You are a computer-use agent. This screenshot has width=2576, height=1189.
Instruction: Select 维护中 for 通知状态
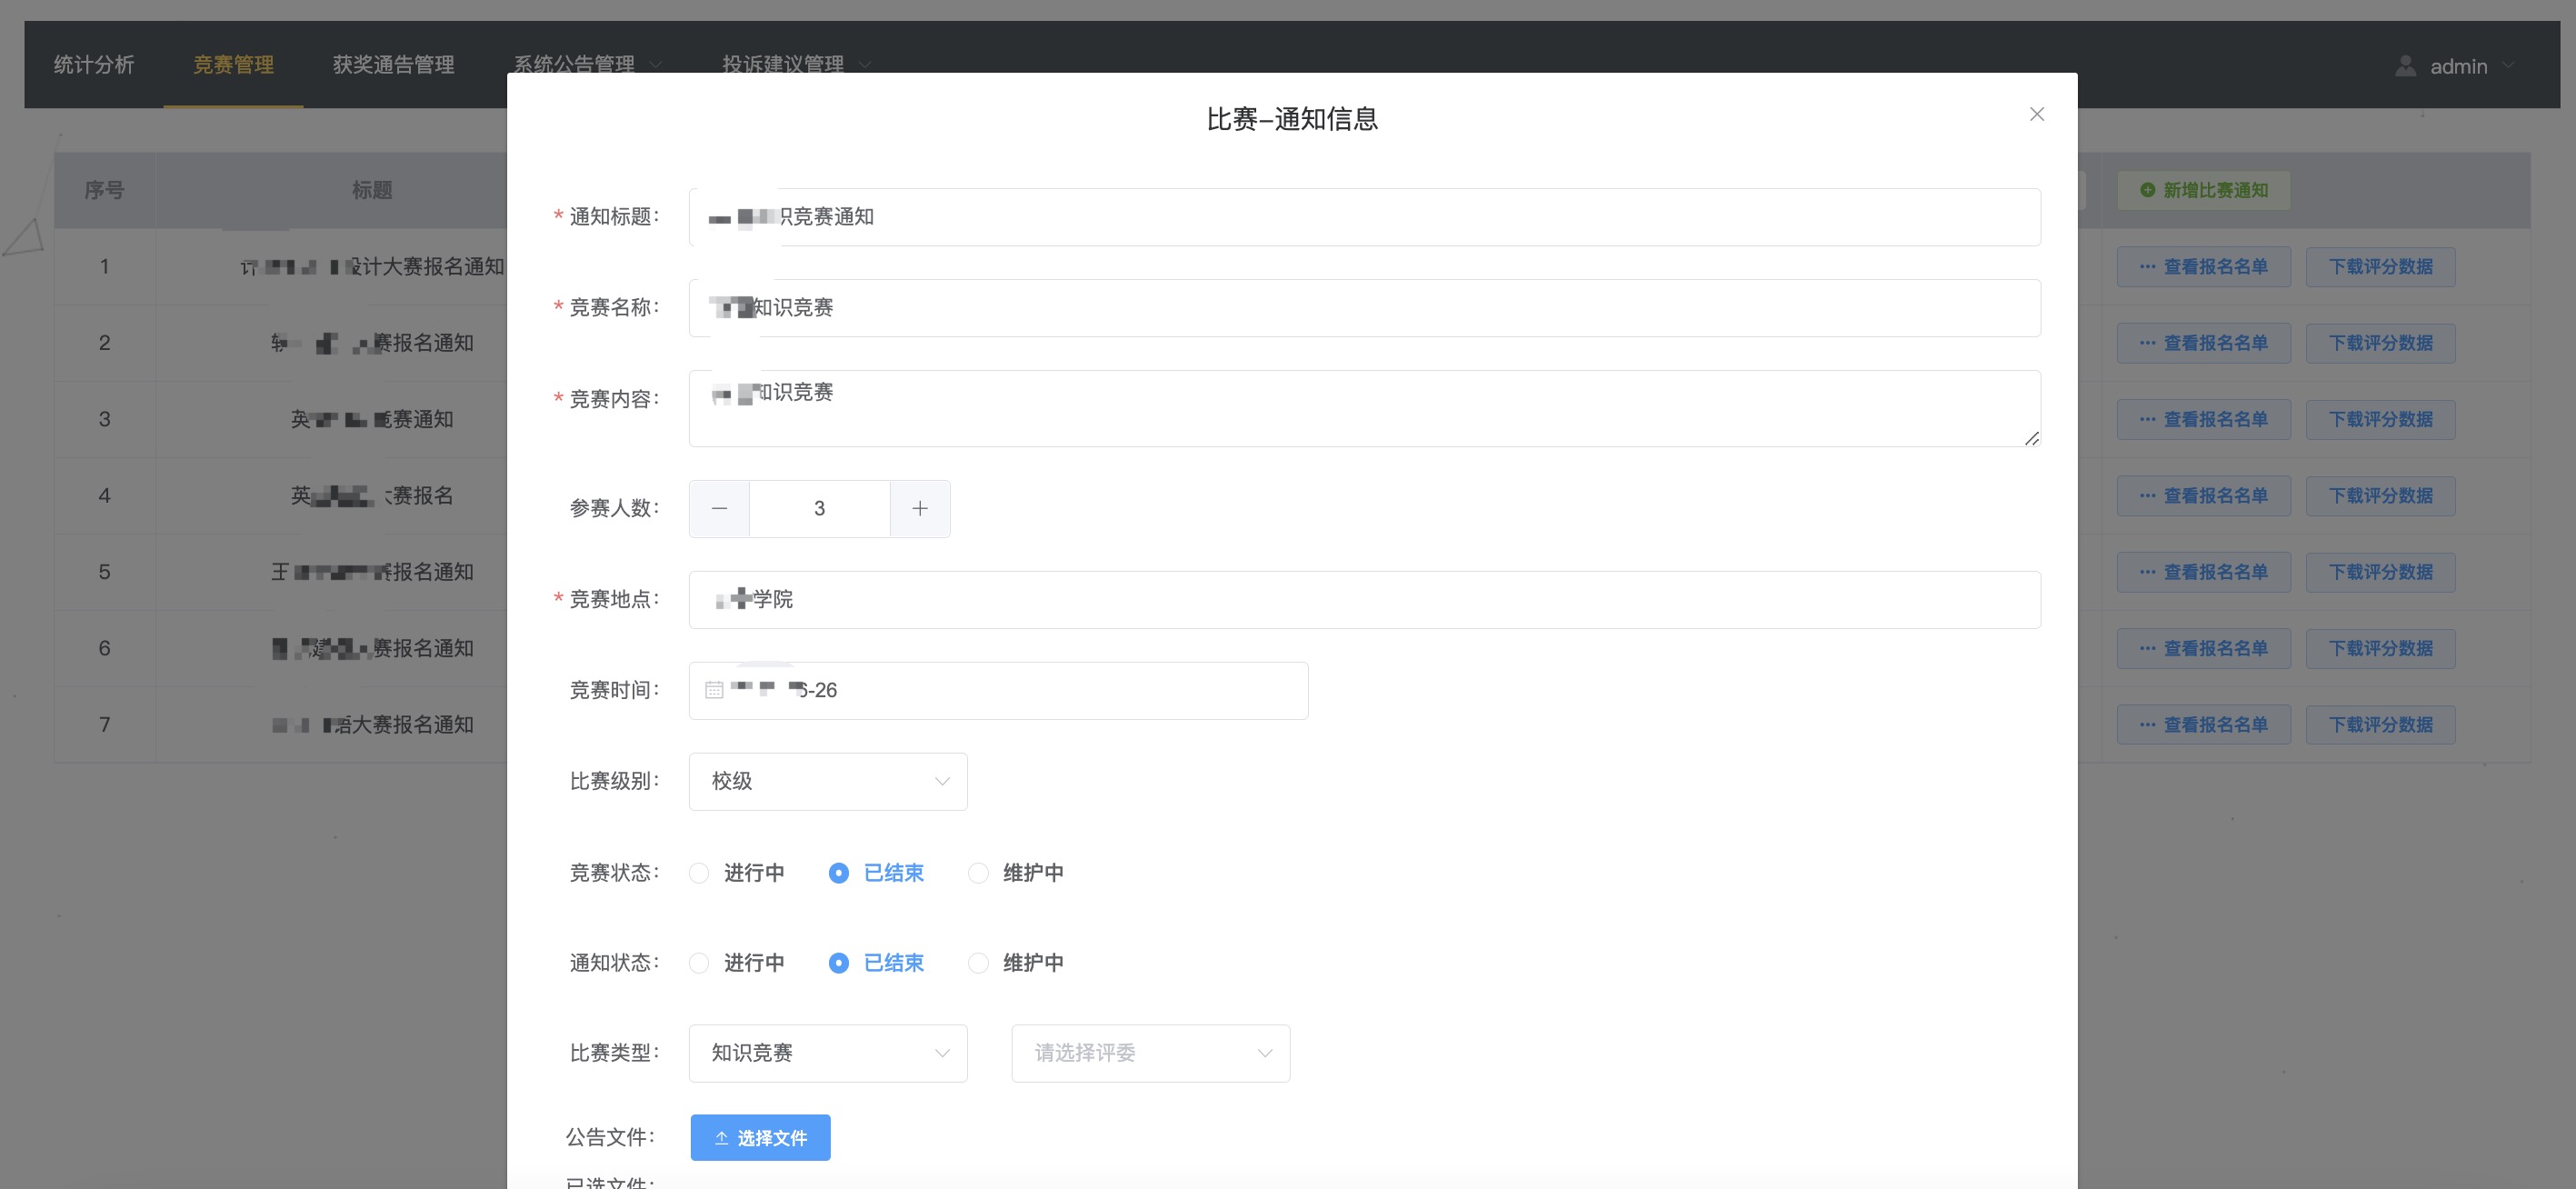pyautogui.click(x=1016, y=963)
